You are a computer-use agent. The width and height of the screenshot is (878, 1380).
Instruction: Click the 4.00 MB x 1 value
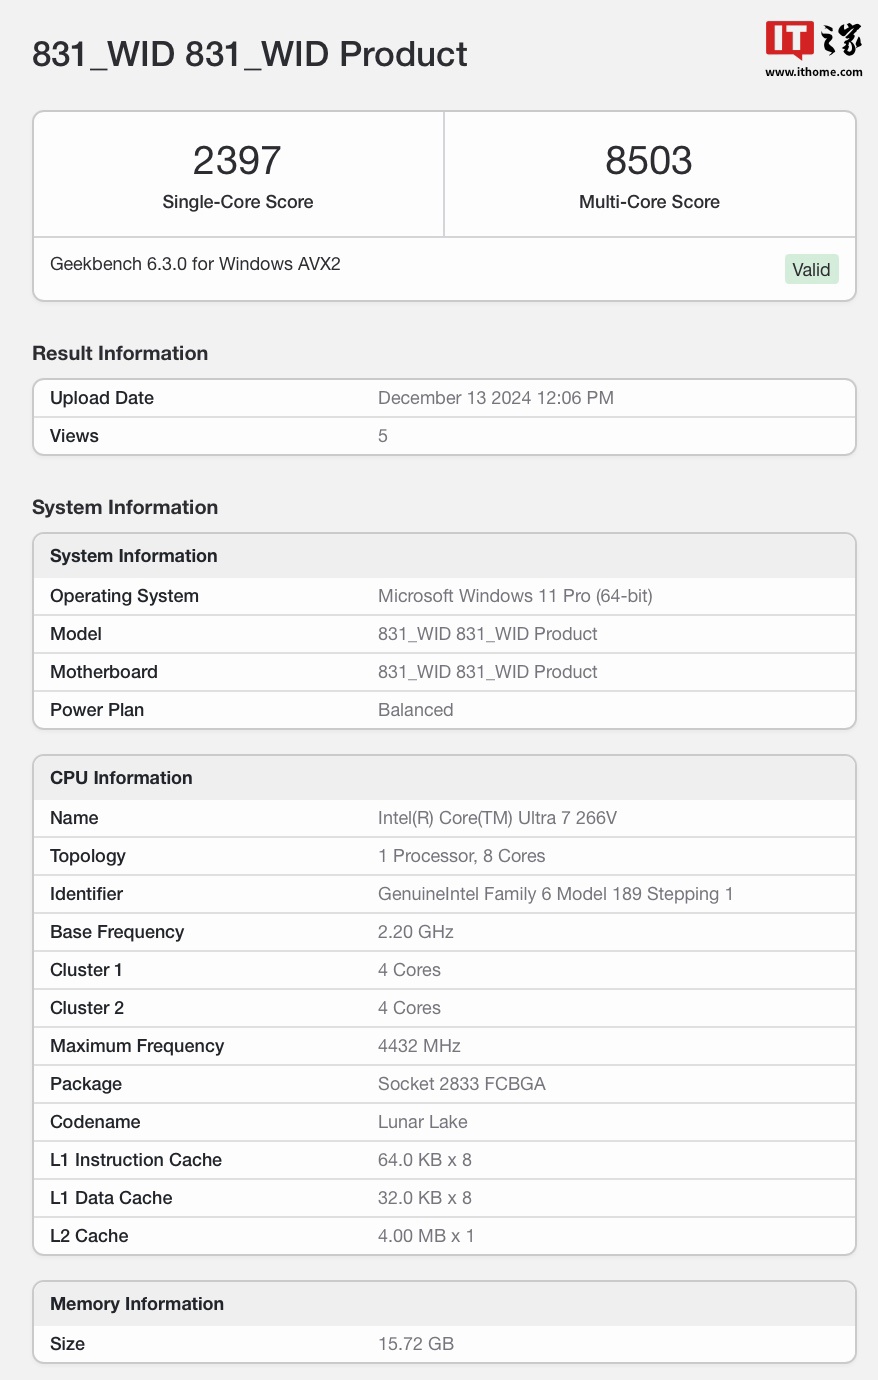(426, 1236)
